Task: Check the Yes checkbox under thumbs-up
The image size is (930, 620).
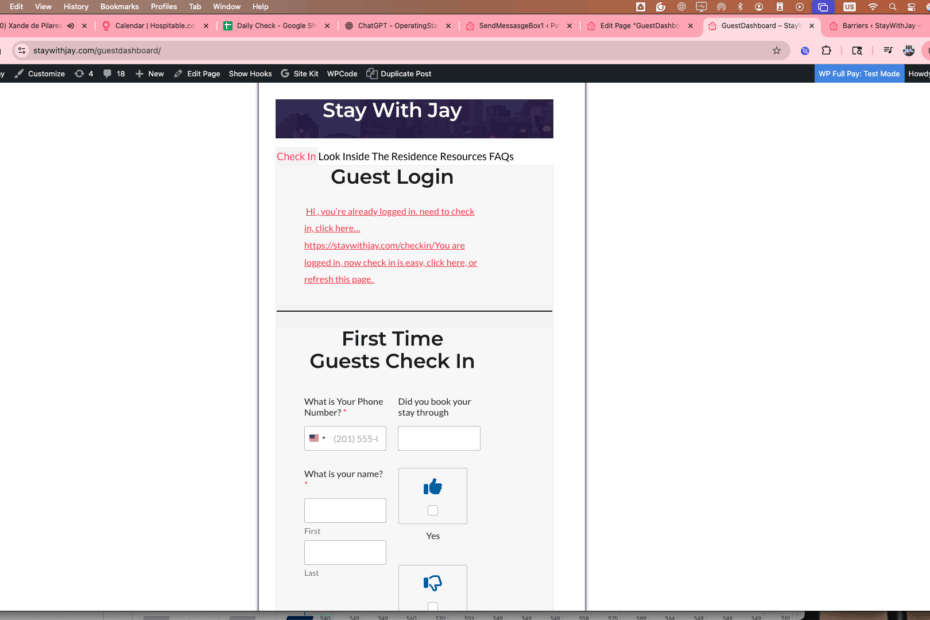Action: 432,510
